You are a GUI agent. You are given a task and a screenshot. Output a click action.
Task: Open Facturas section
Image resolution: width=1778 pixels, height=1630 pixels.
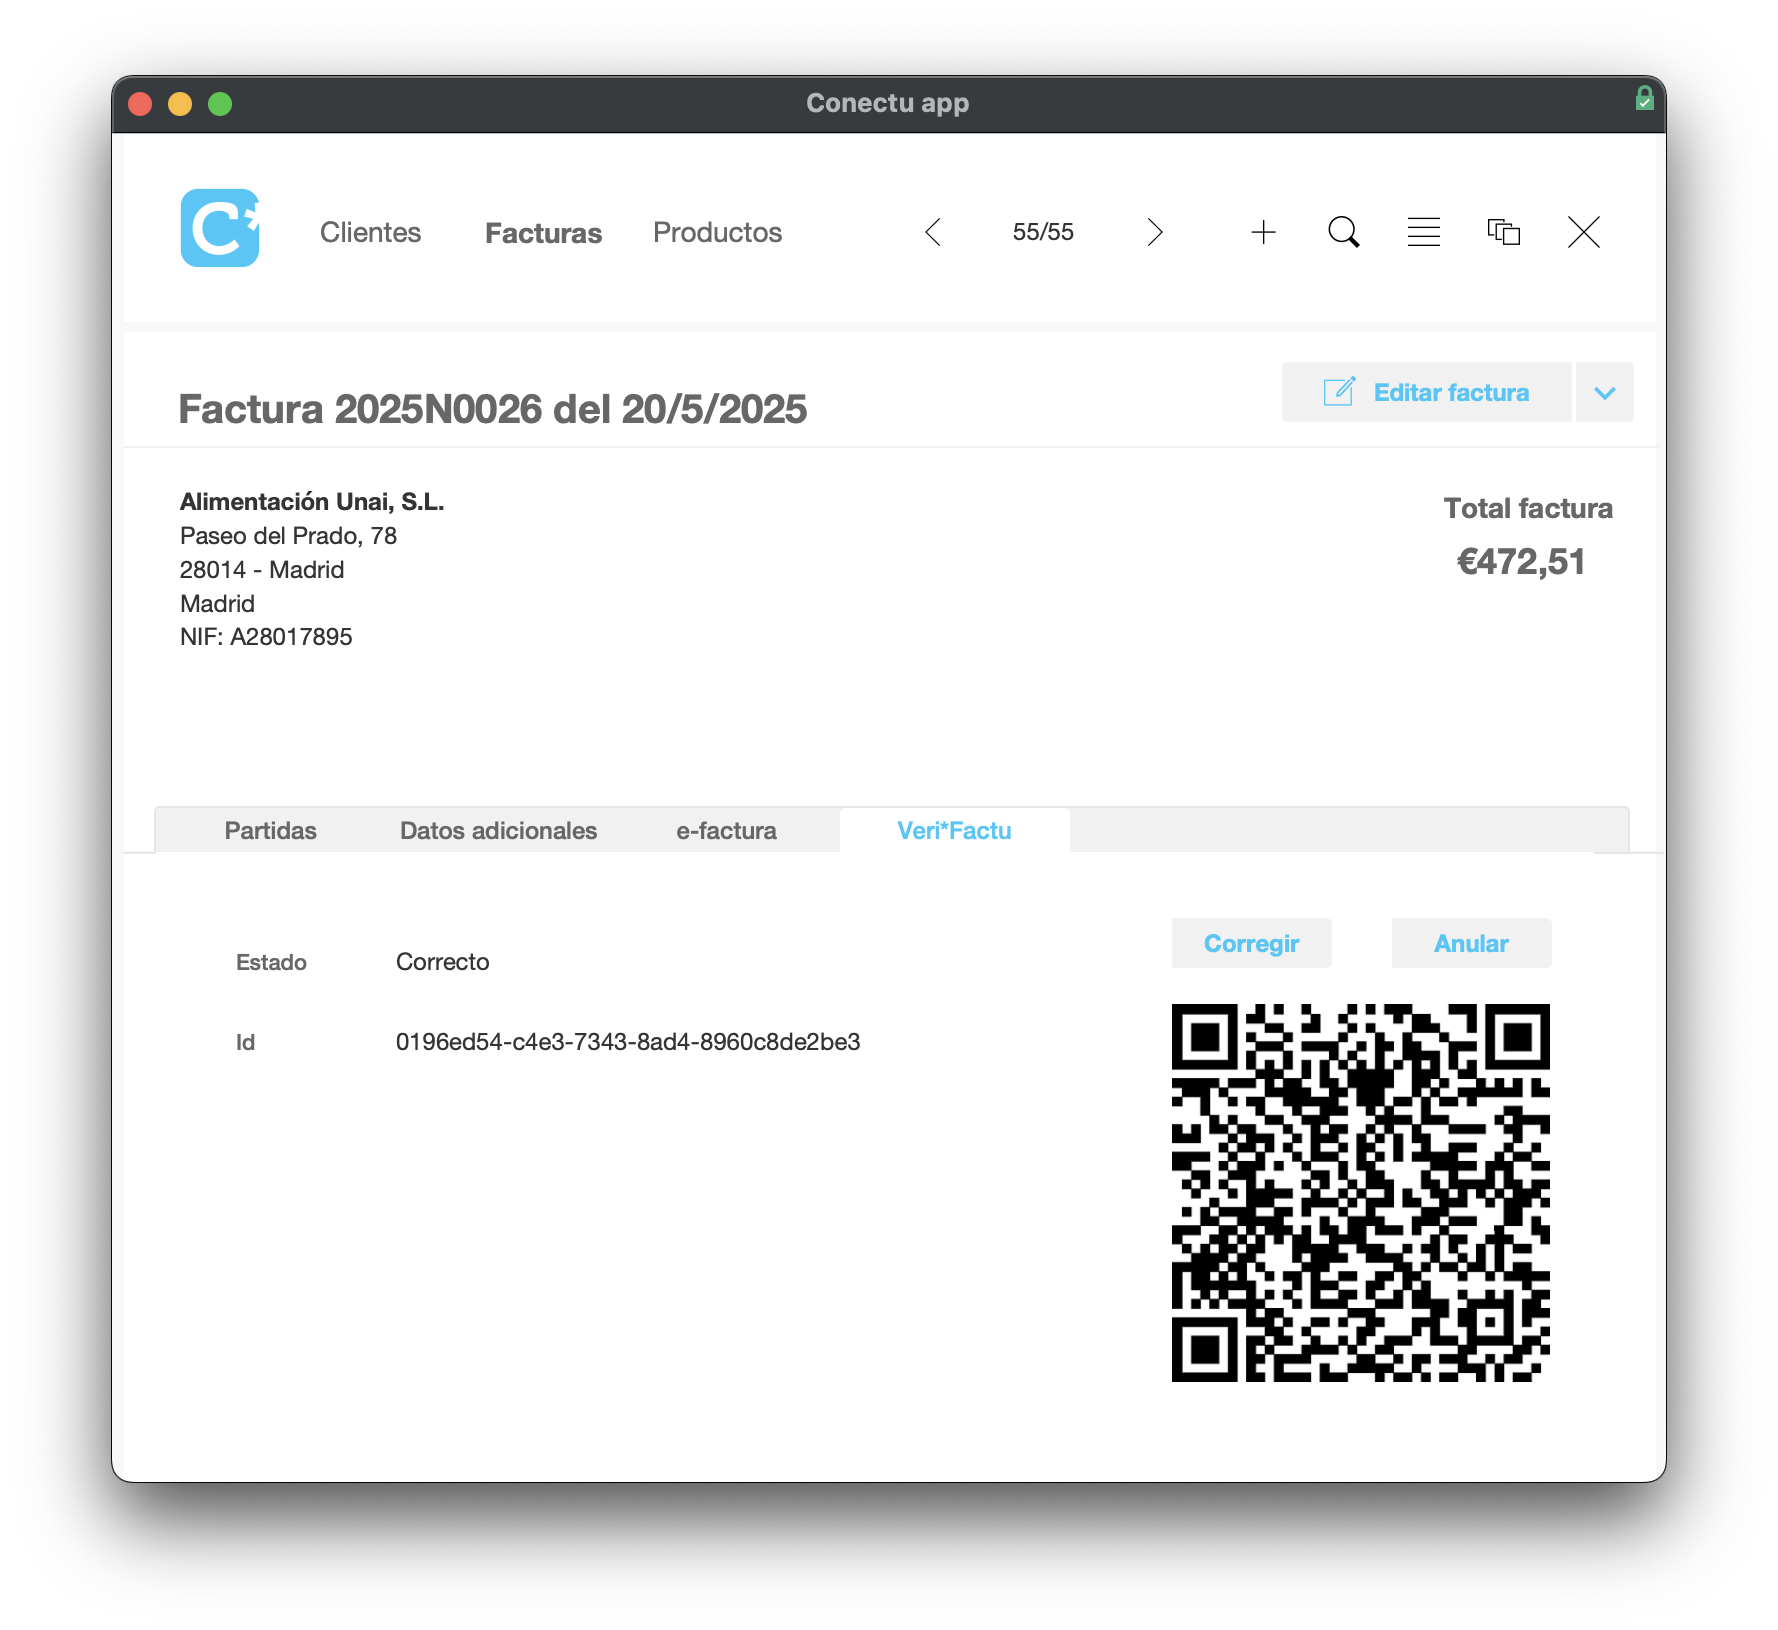point(543,233)
